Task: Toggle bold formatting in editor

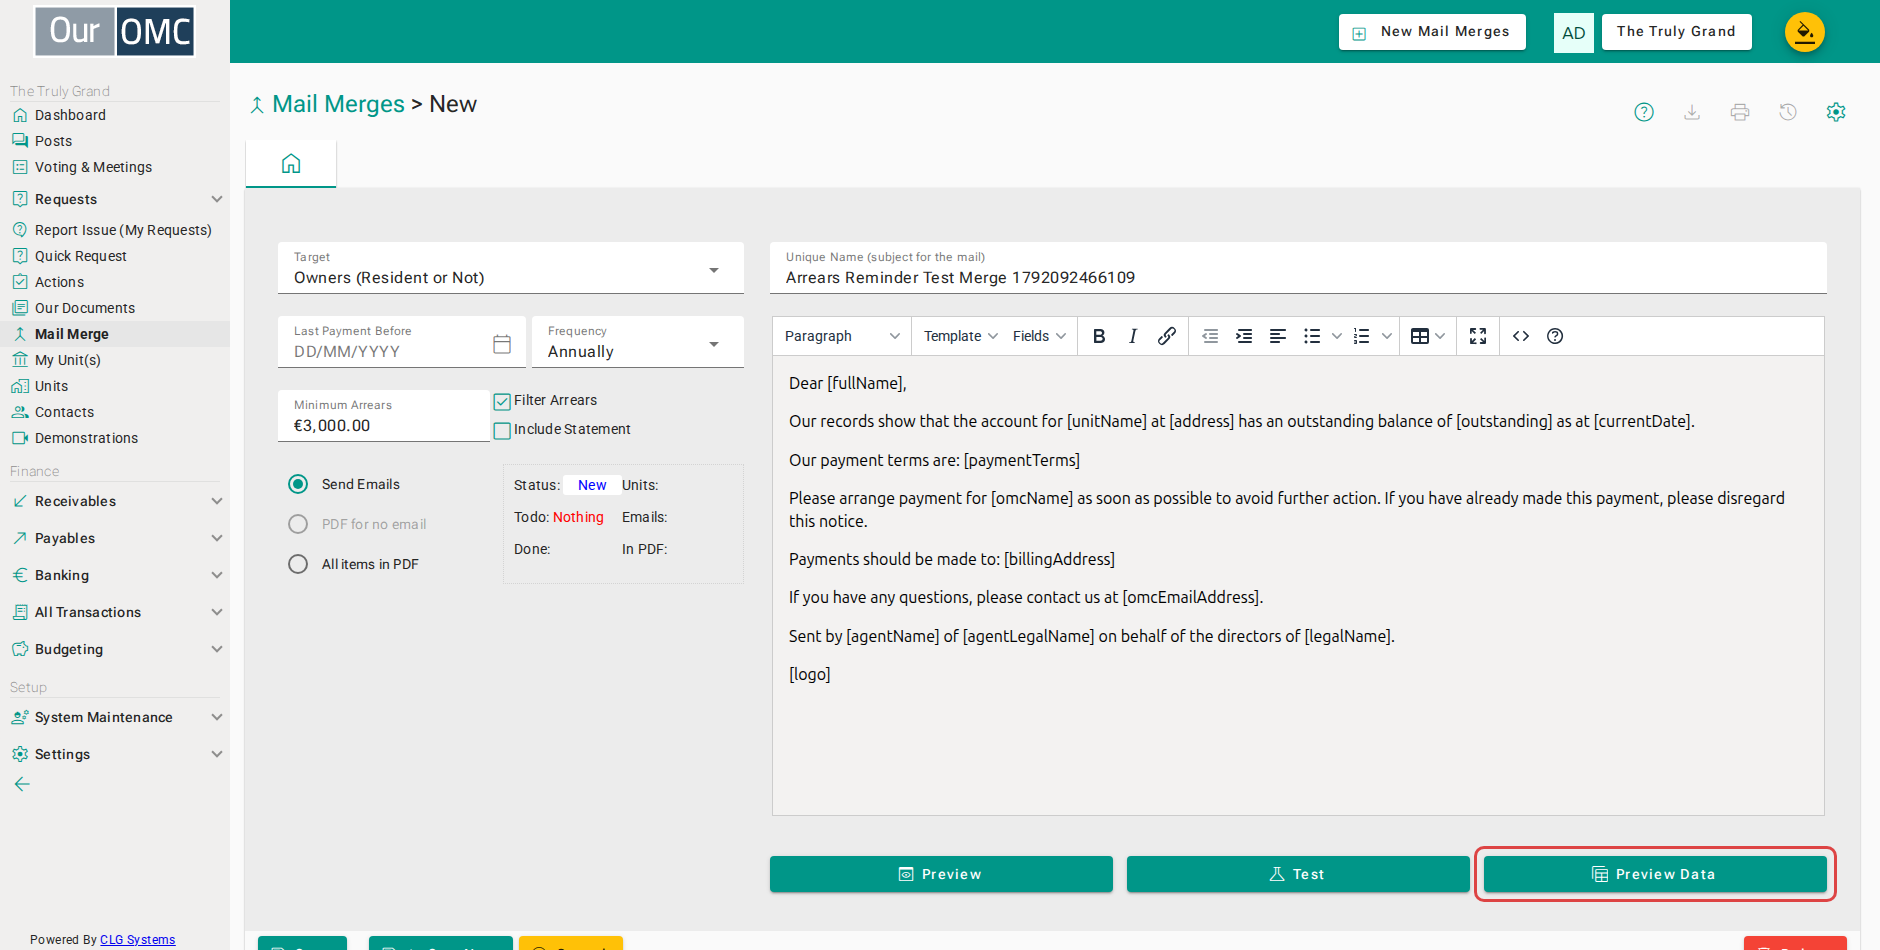Action: pyautogui.click(x=1099, y=336)
